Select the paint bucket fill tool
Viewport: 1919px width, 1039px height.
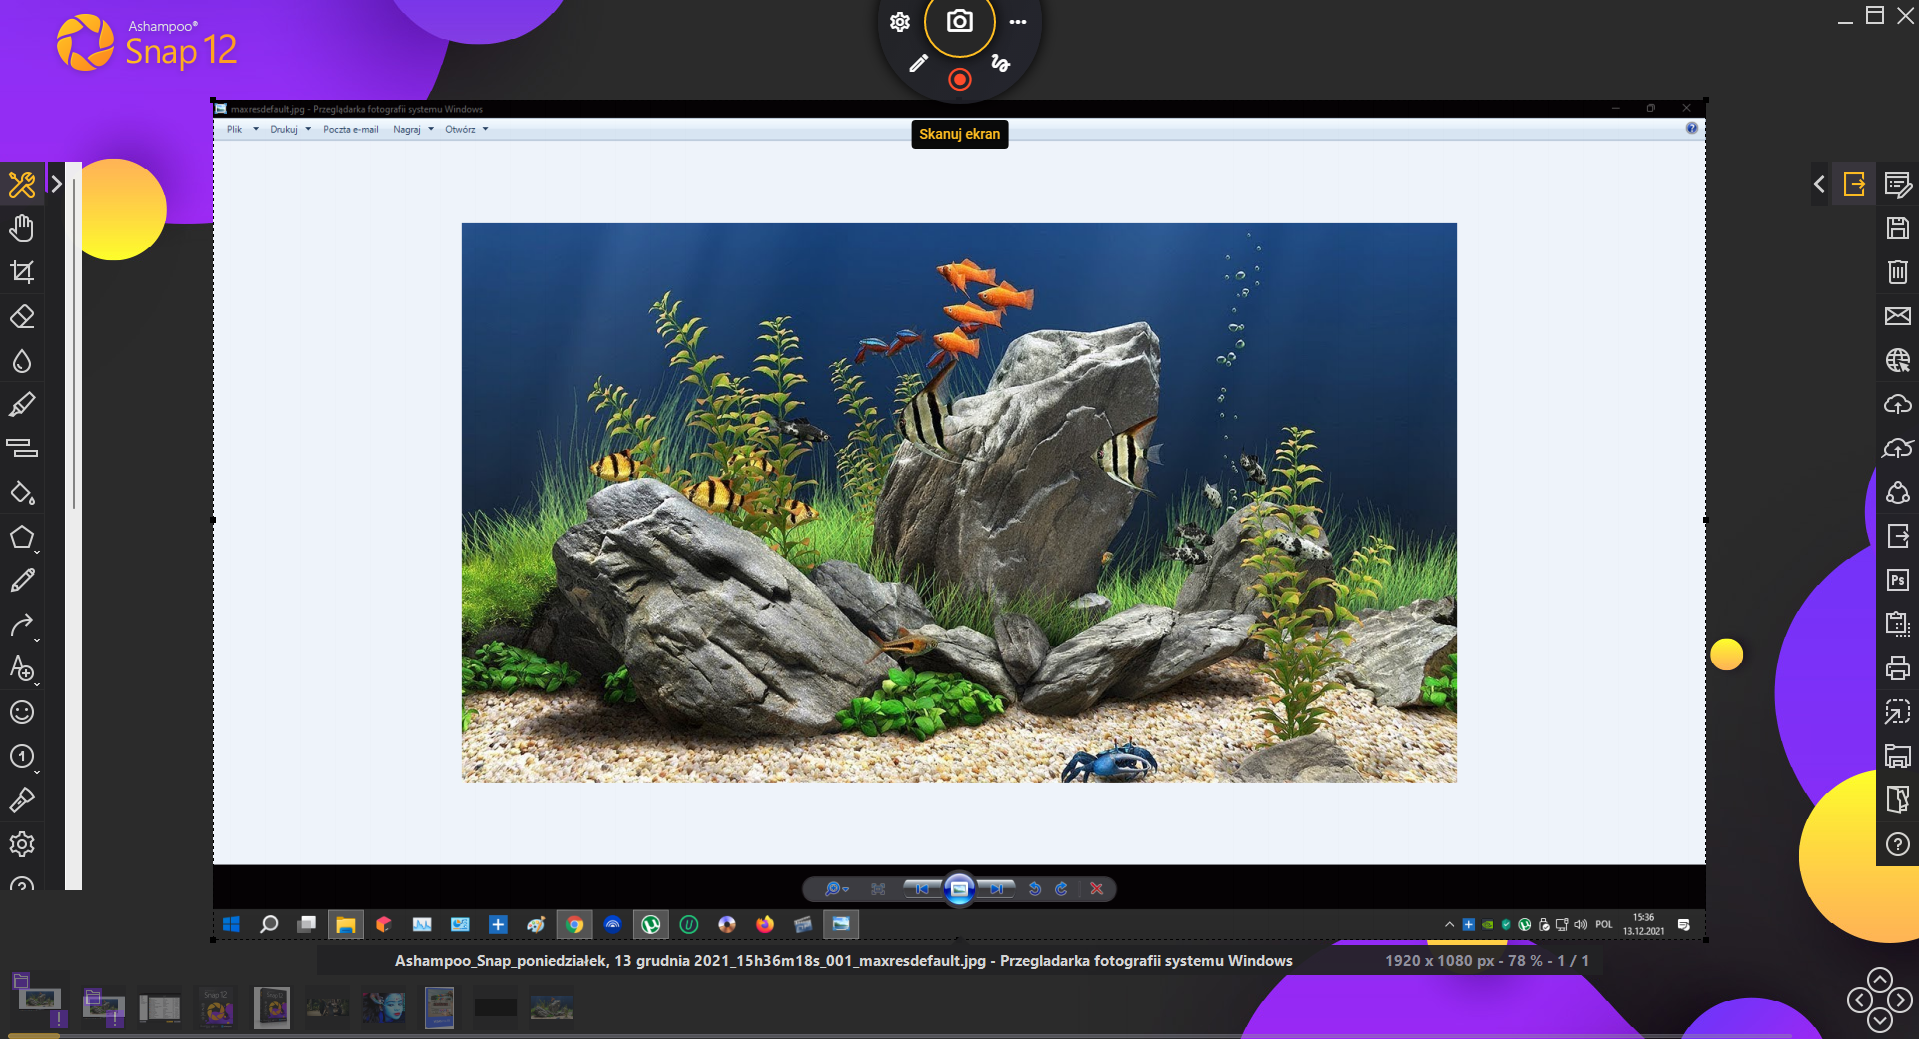(22, 492)
